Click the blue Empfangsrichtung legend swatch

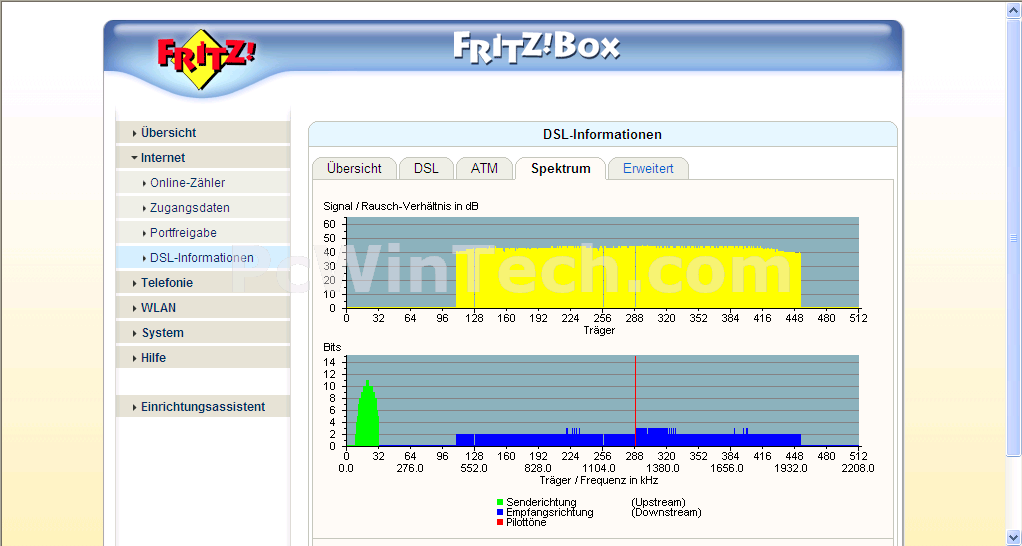(500, 512)
